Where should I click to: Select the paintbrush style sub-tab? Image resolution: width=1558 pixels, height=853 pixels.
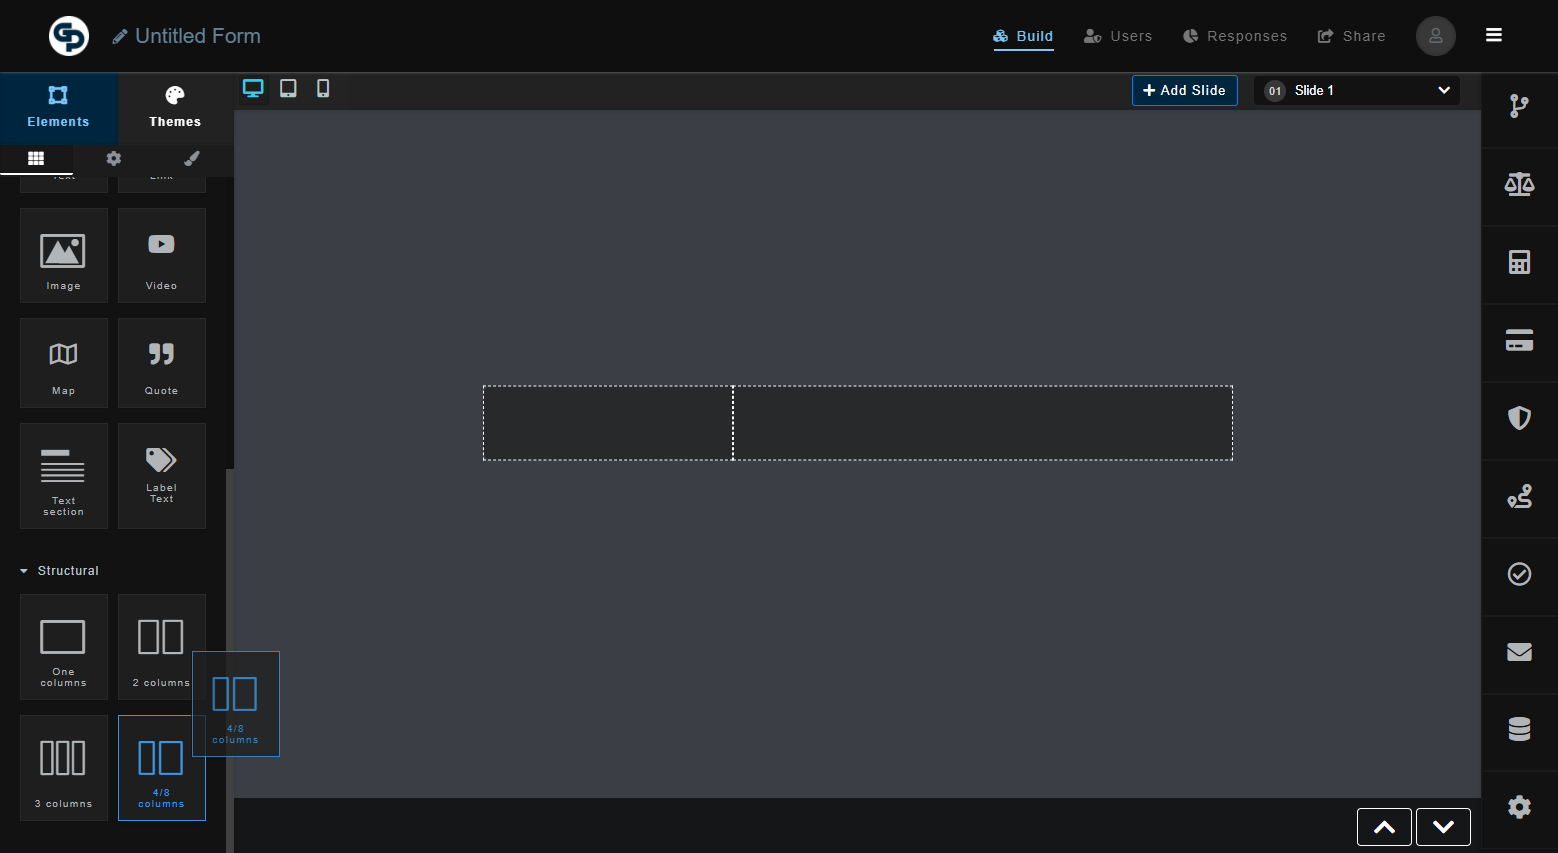click(x=192, y=158)
